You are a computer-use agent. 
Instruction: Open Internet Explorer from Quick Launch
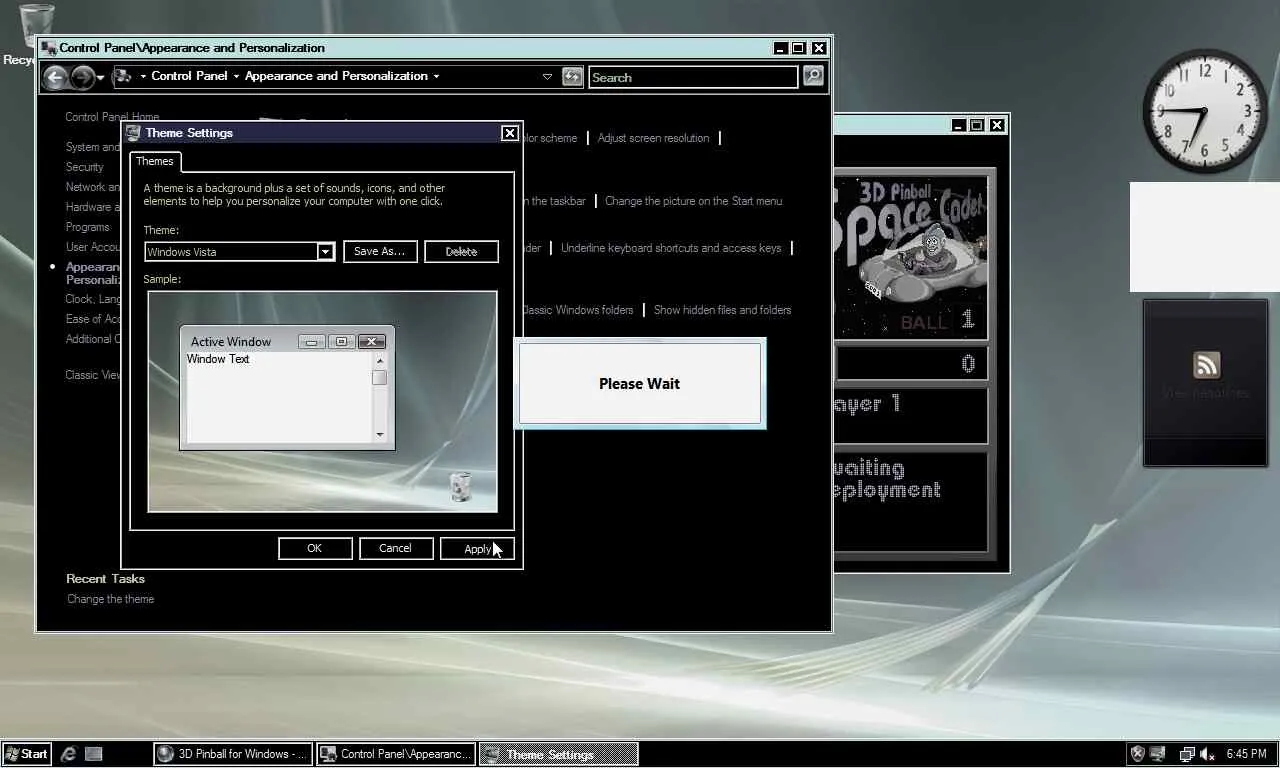69,754
